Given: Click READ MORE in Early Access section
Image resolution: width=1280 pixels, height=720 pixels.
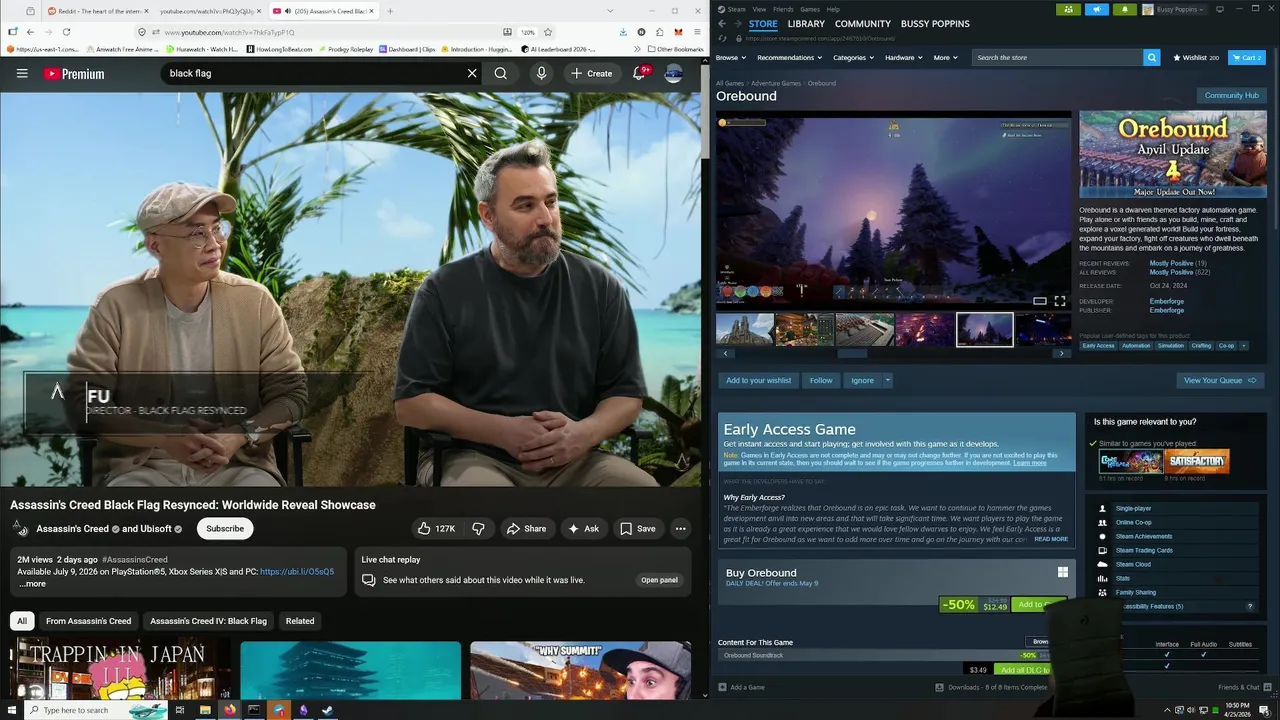Looking at the screenshot, I should coord(1051,539).
